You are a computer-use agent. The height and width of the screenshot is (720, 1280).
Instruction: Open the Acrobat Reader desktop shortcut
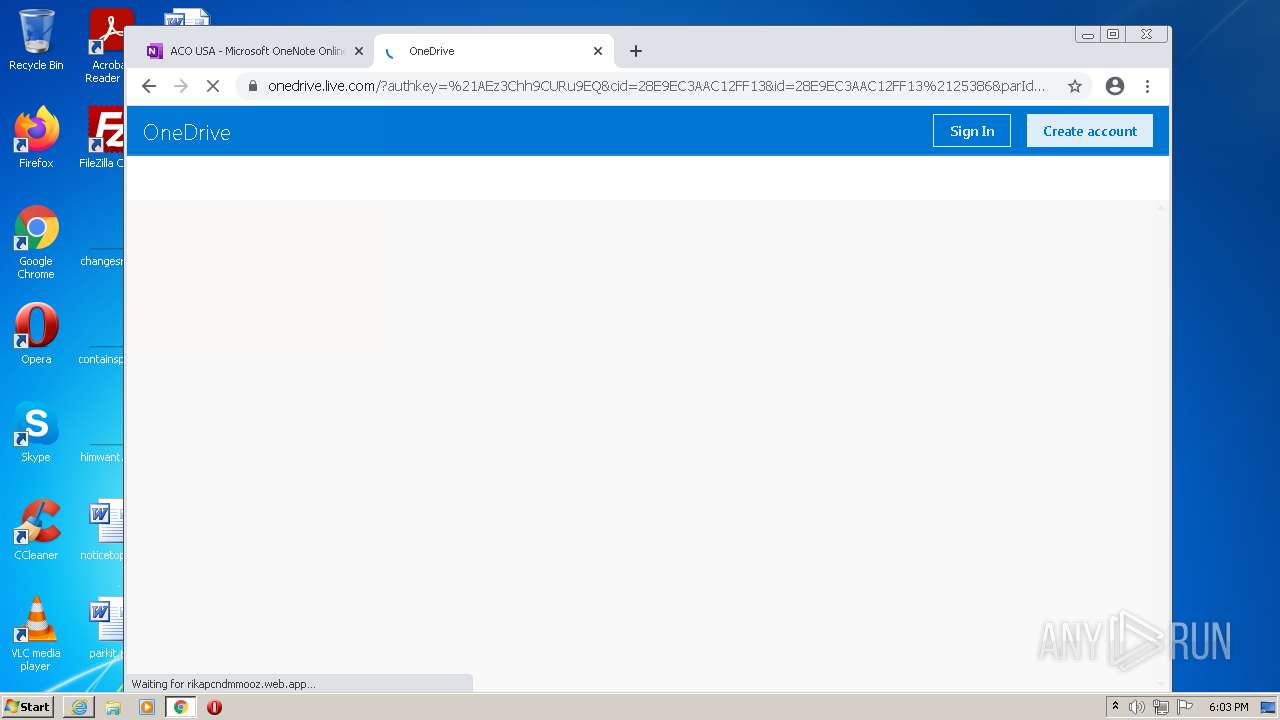[107, 46]
